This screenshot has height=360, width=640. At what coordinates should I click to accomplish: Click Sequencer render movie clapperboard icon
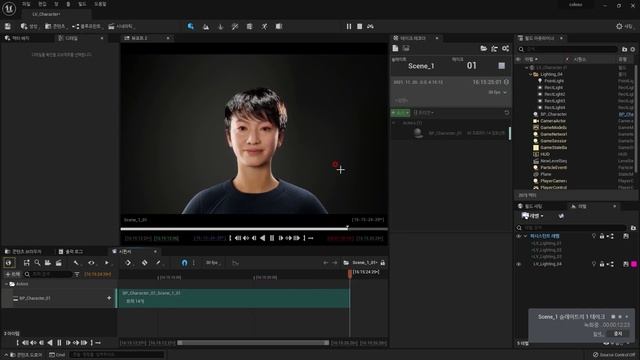(59, 263)
